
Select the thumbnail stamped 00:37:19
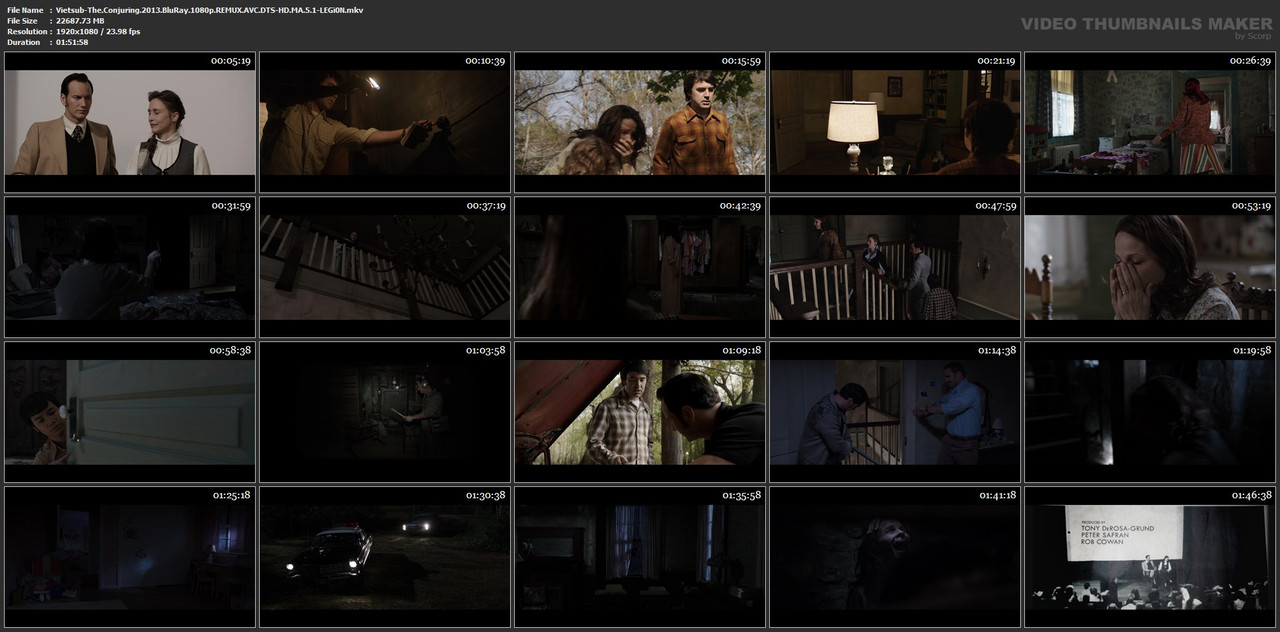point(385,267)
